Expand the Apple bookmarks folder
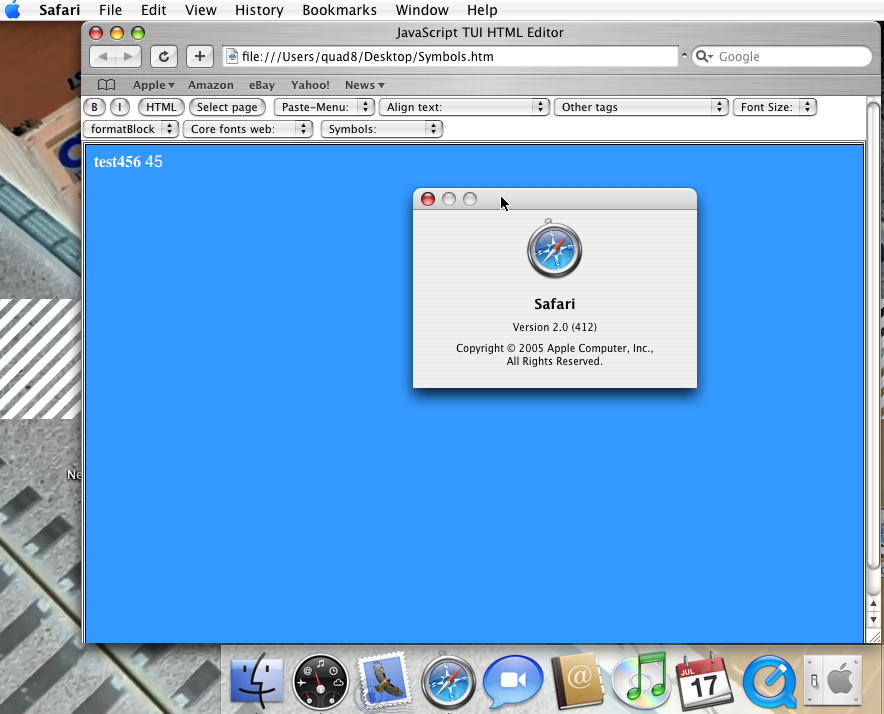This screenshot has width=884, height=714. point(153,85)
